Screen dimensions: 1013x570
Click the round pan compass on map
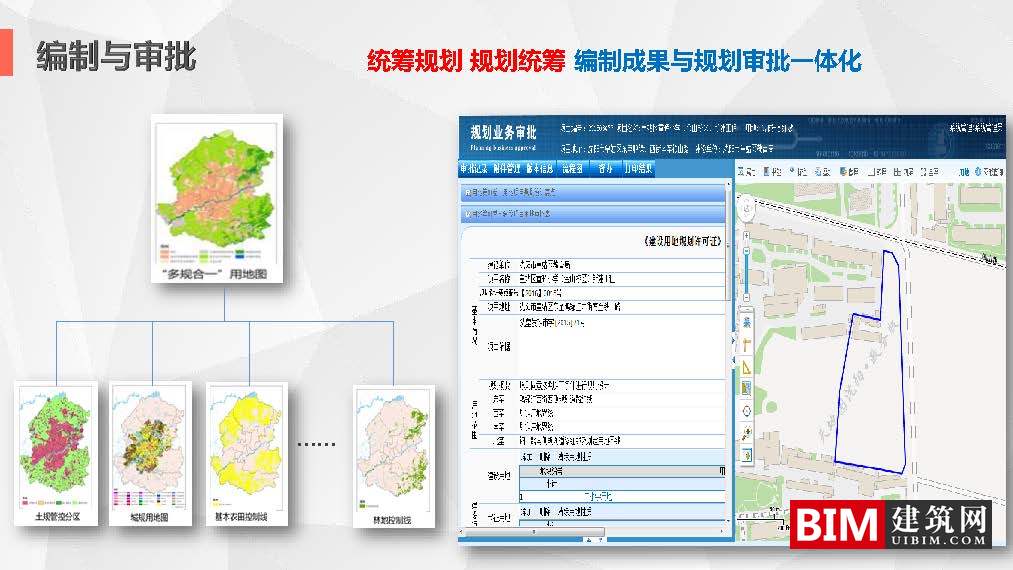pyautogui.click(x=747, y=208)
